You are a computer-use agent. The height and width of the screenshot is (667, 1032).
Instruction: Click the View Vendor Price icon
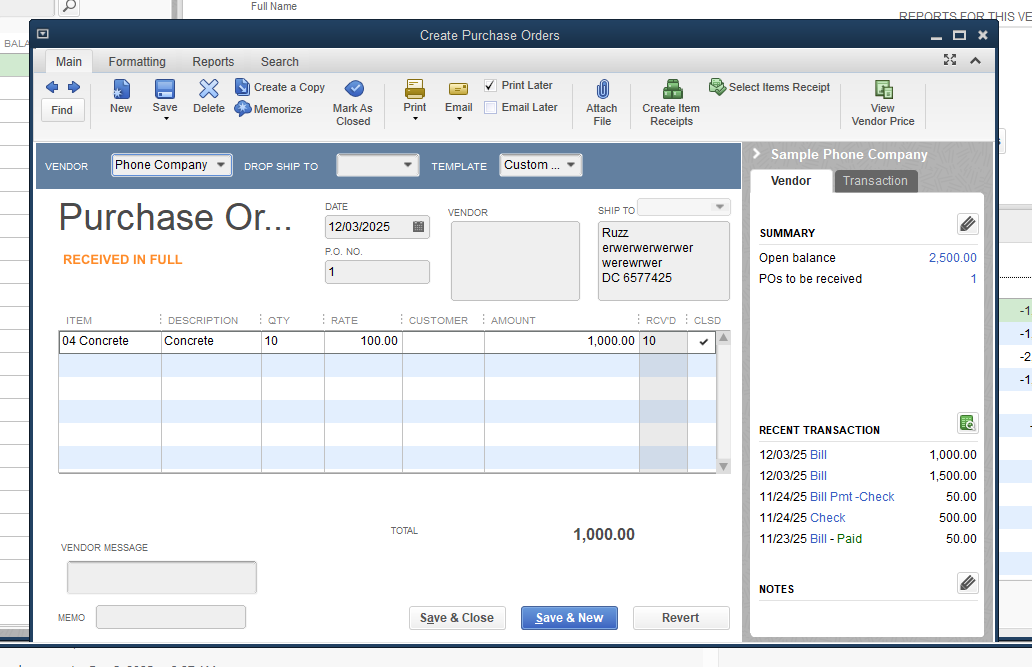click(x=883, y=90)
